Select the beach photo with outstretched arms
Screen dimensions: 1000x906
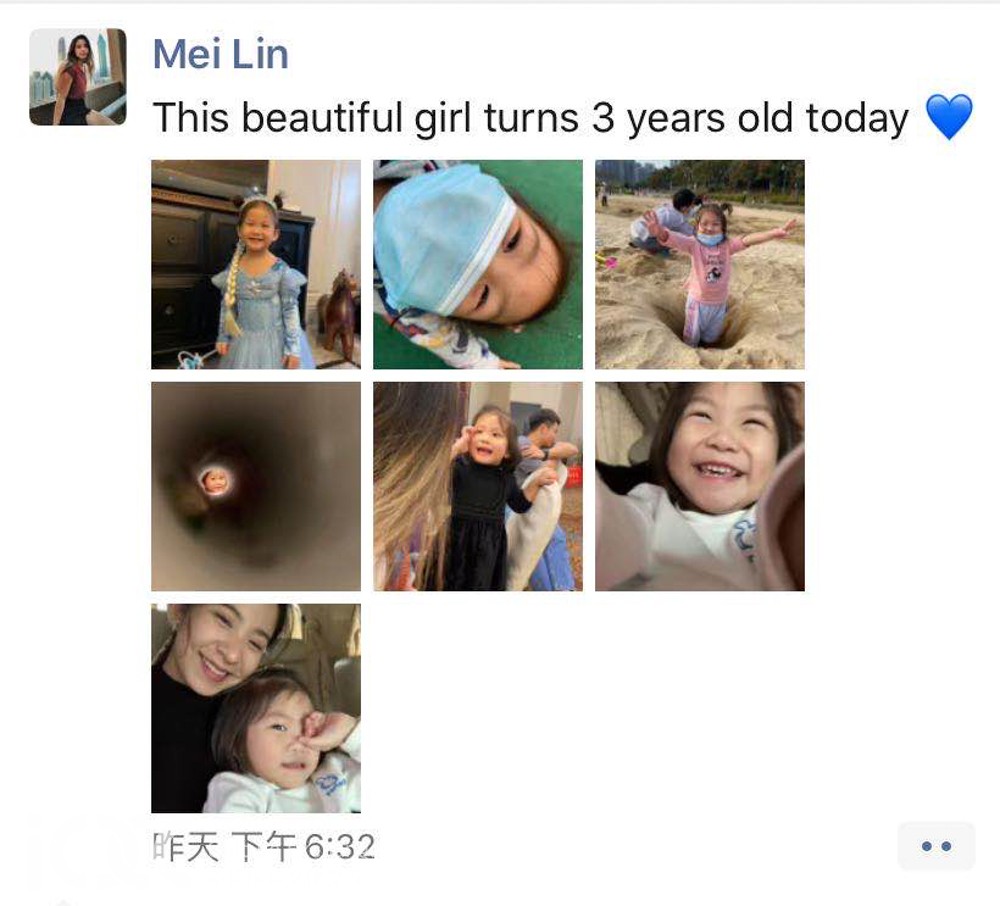click(700, 264)
